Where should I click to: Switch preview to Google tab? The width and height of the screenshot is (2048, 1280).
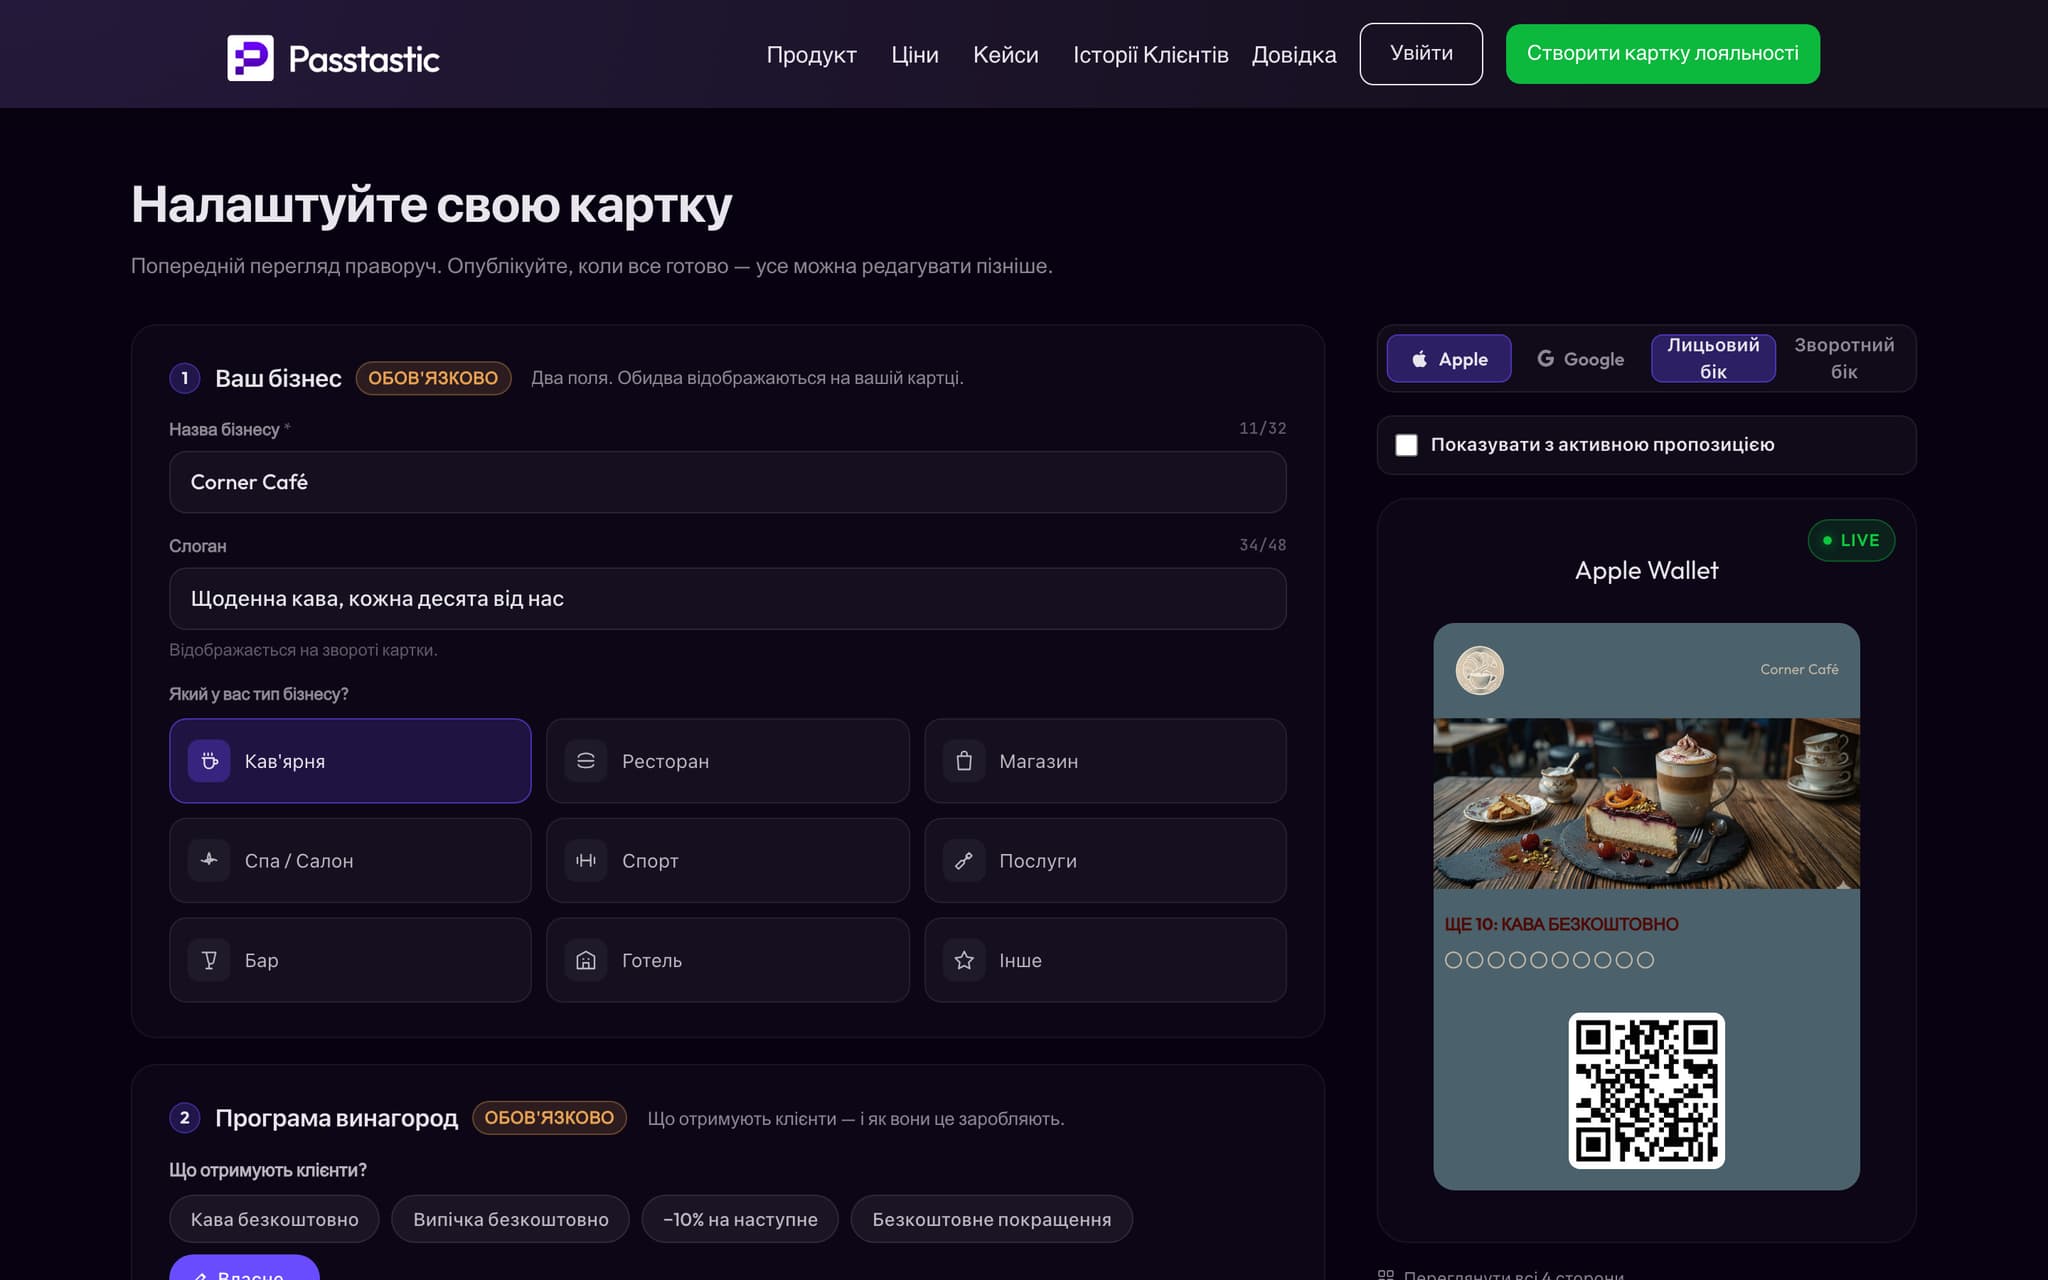(x=1580, y=359)
